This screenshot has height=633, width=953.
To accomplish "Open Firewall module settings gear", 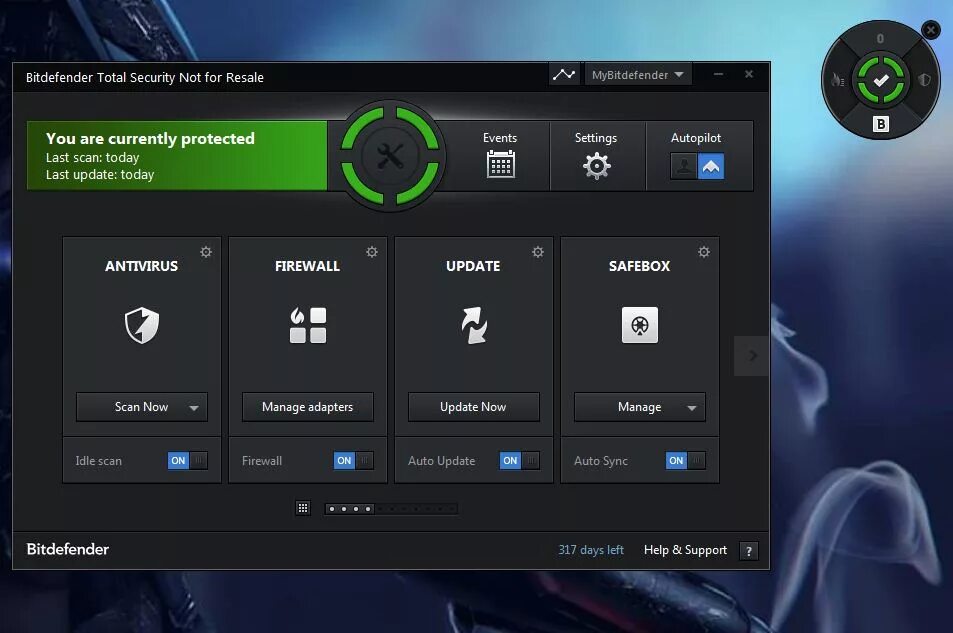I will pos(372,252).
